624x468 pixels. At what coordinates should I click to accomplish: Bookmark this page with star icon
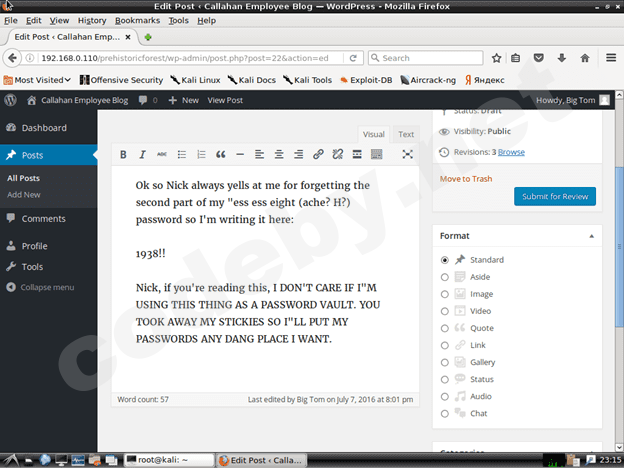(x=496, y=58)
